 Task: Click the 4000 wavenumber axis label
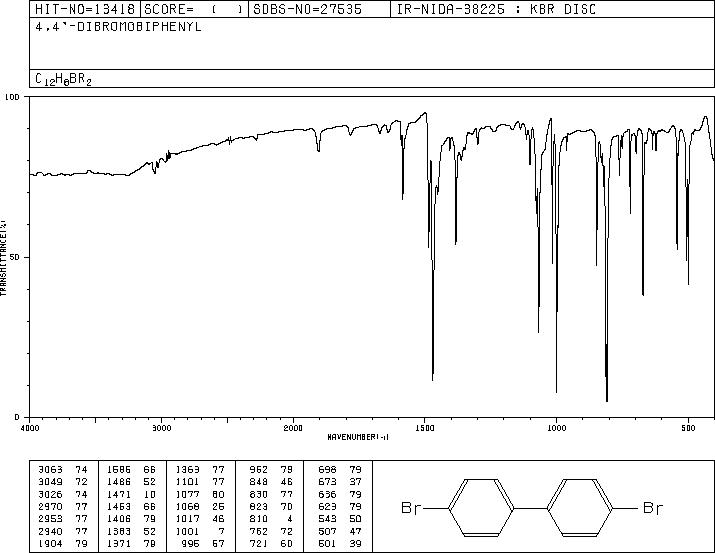[30, 428]
